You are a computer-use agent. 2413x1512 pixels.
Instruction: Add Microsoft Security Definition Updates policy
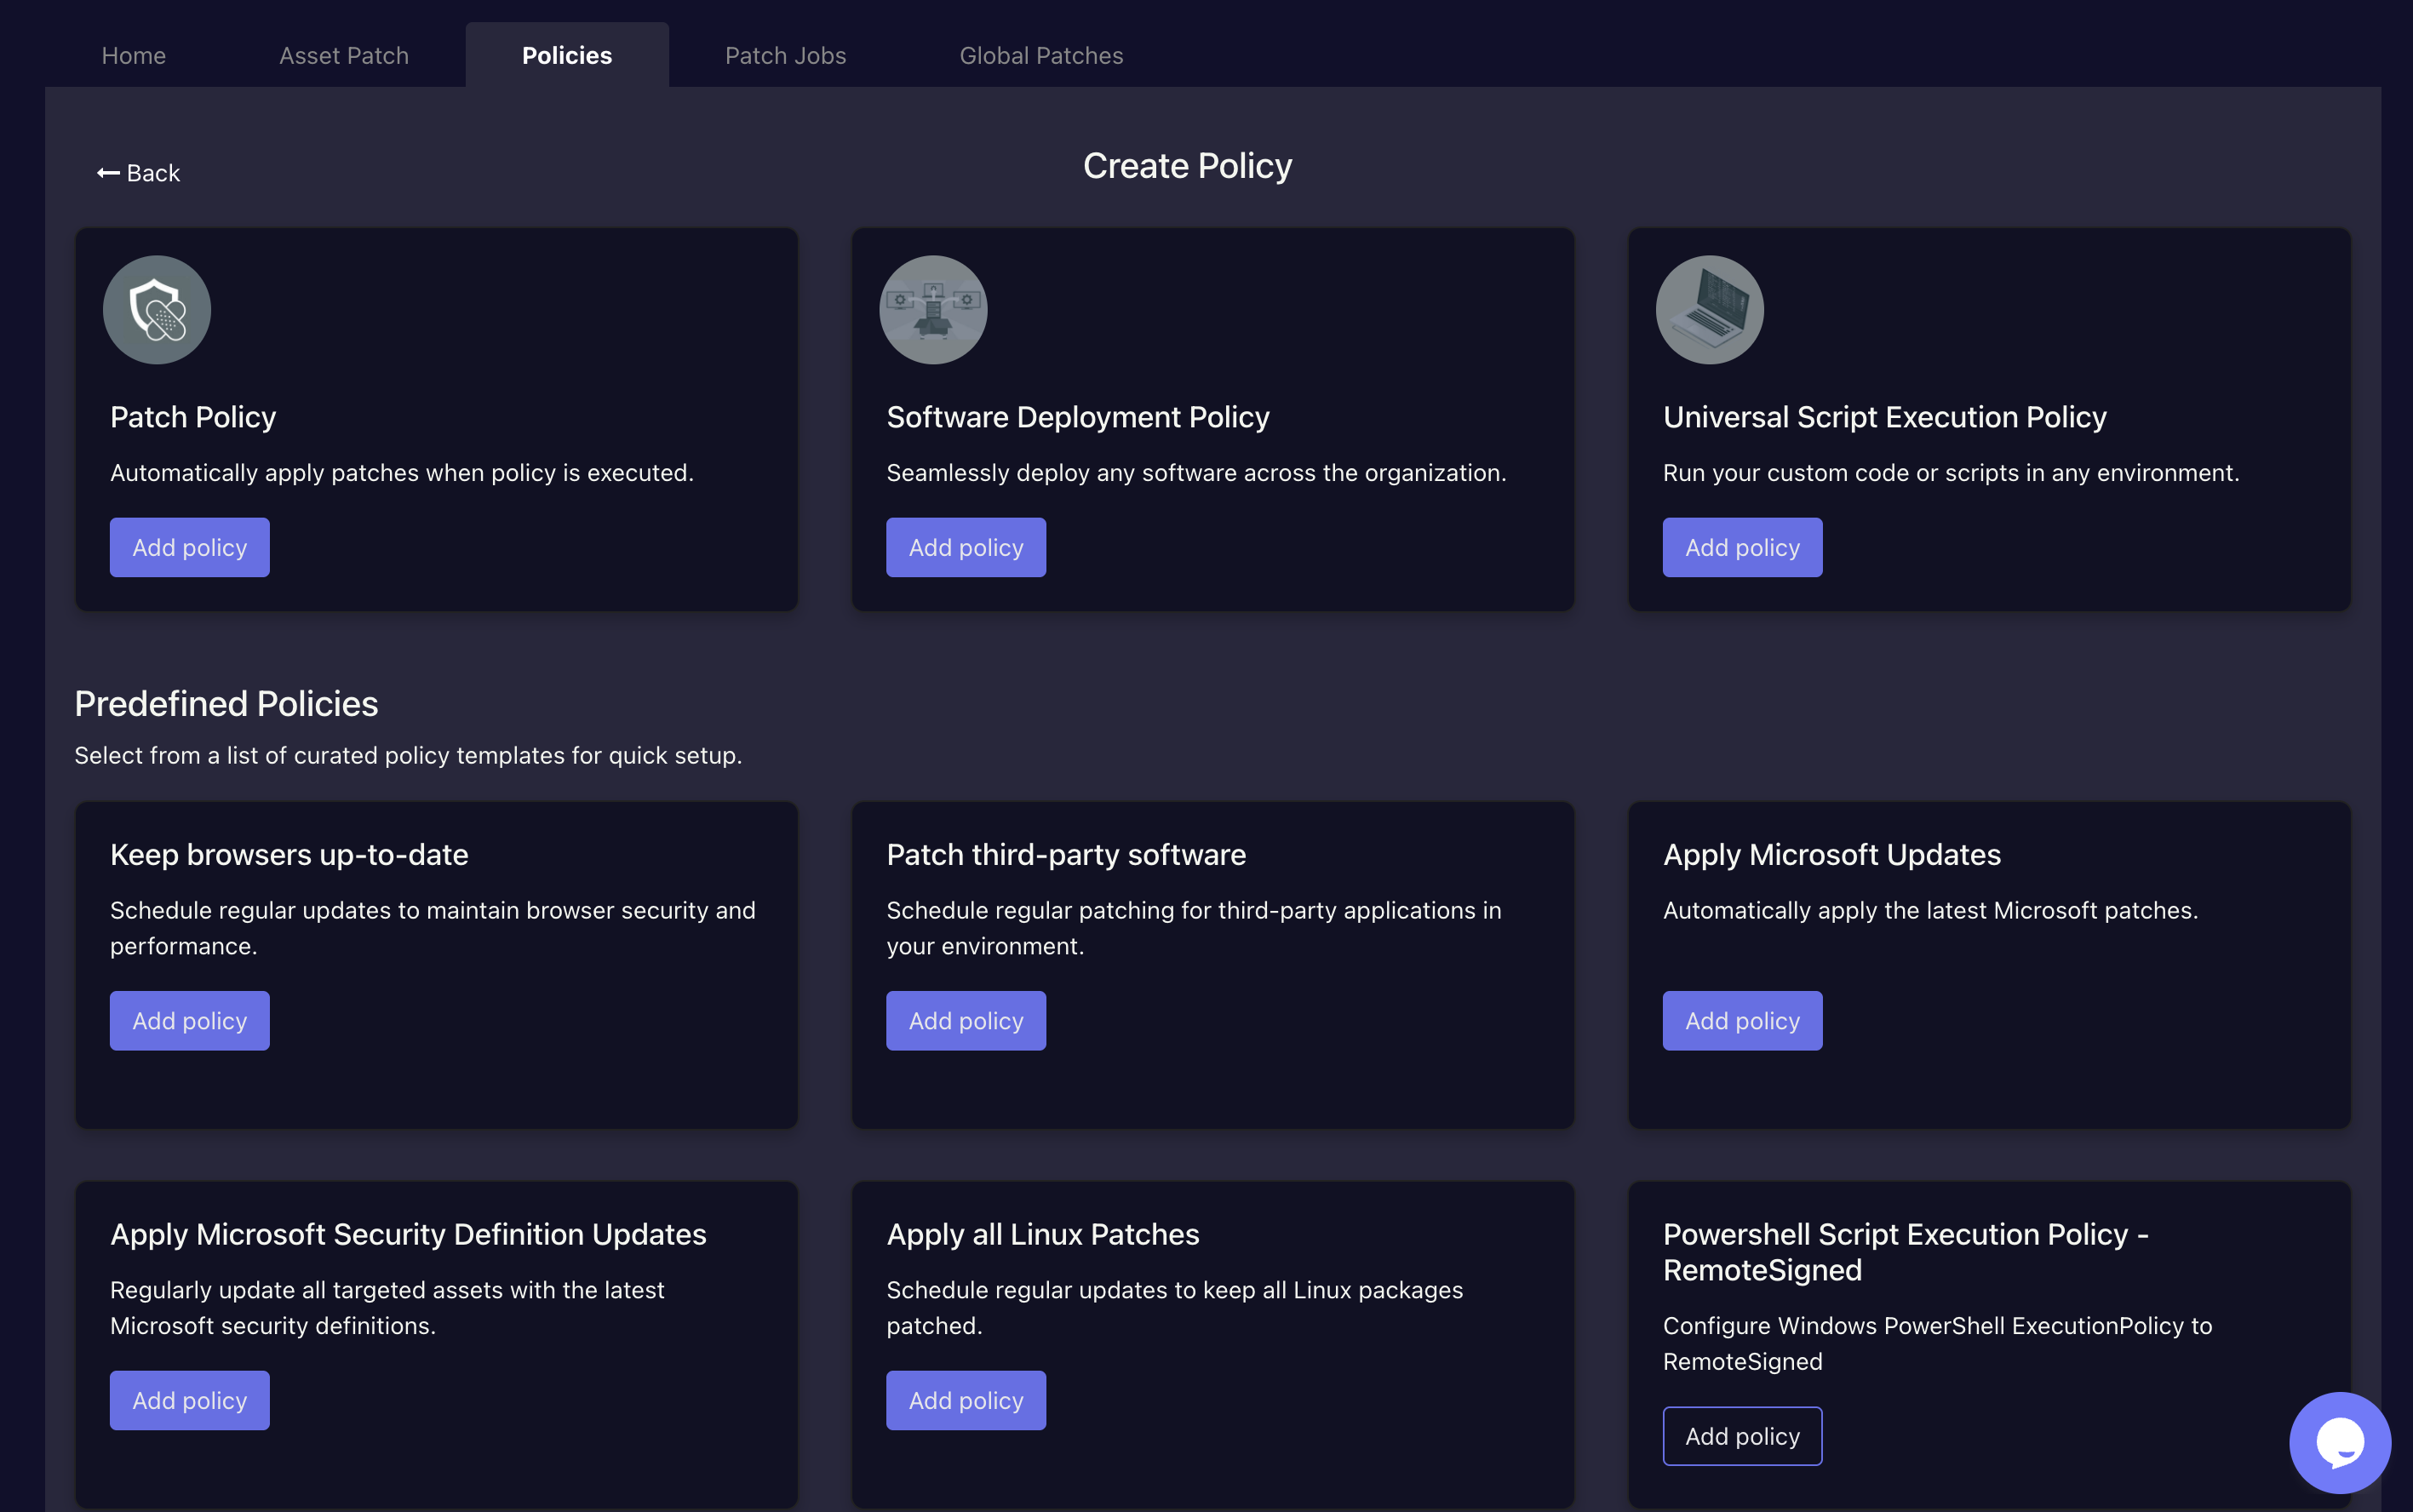click(x=190, y=1400)
